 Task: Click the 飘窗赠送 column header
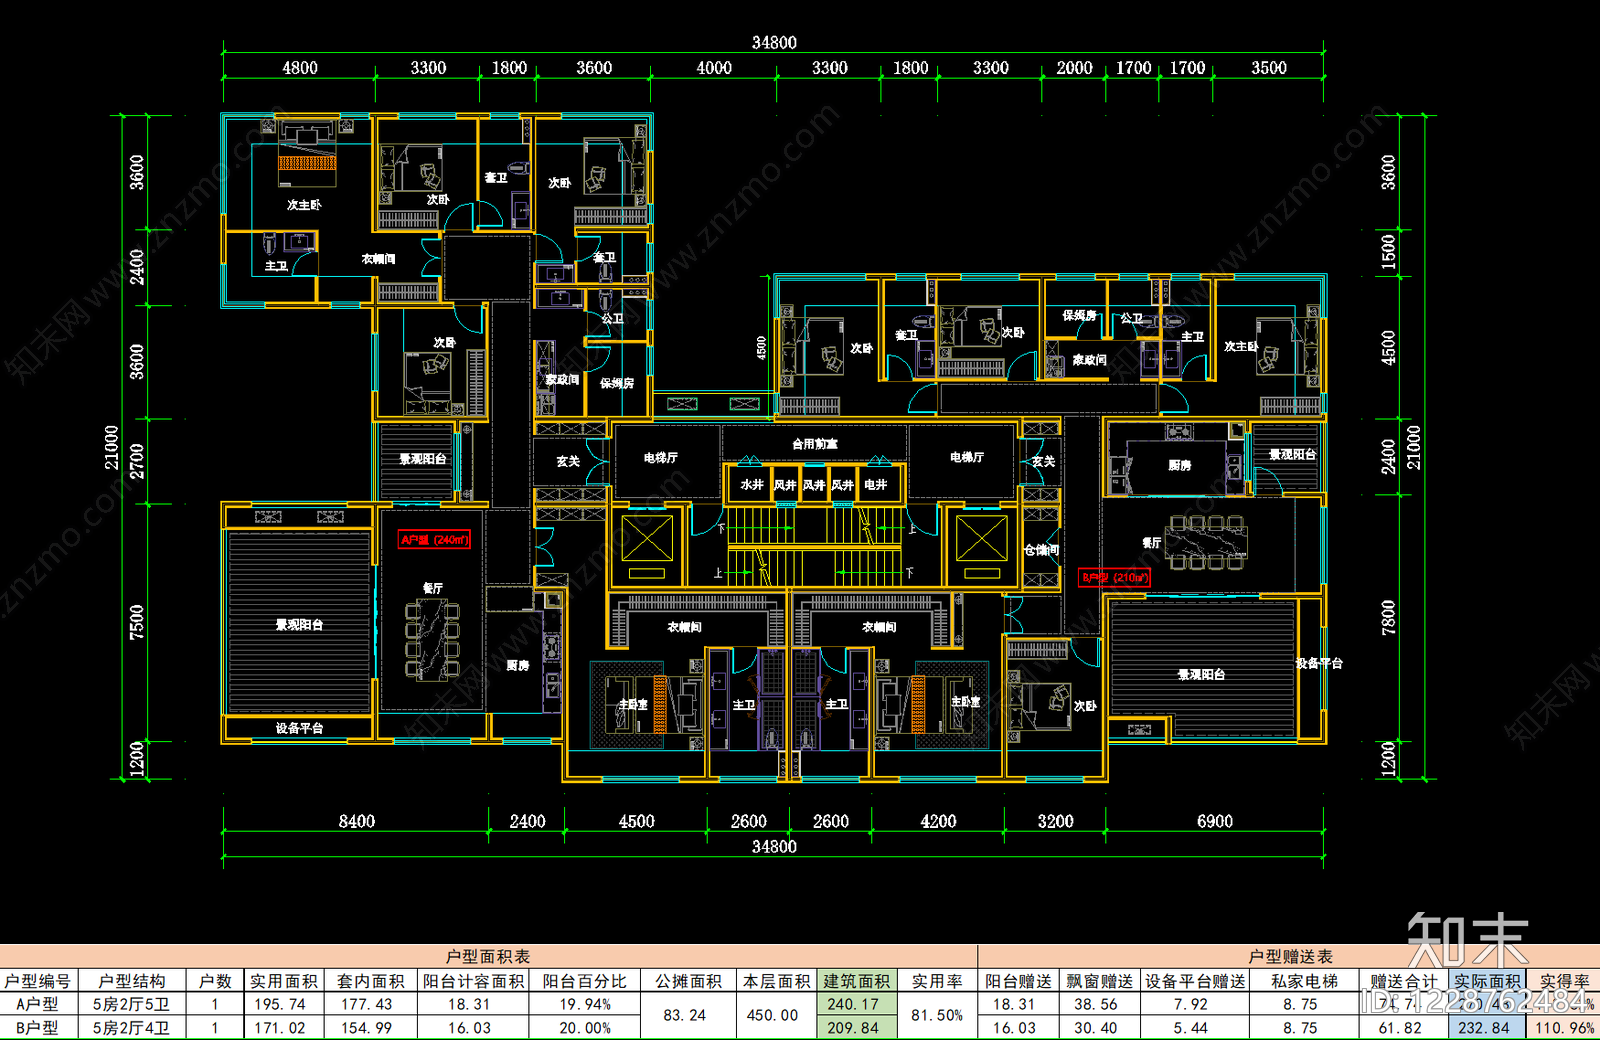tap(1100, 981)
